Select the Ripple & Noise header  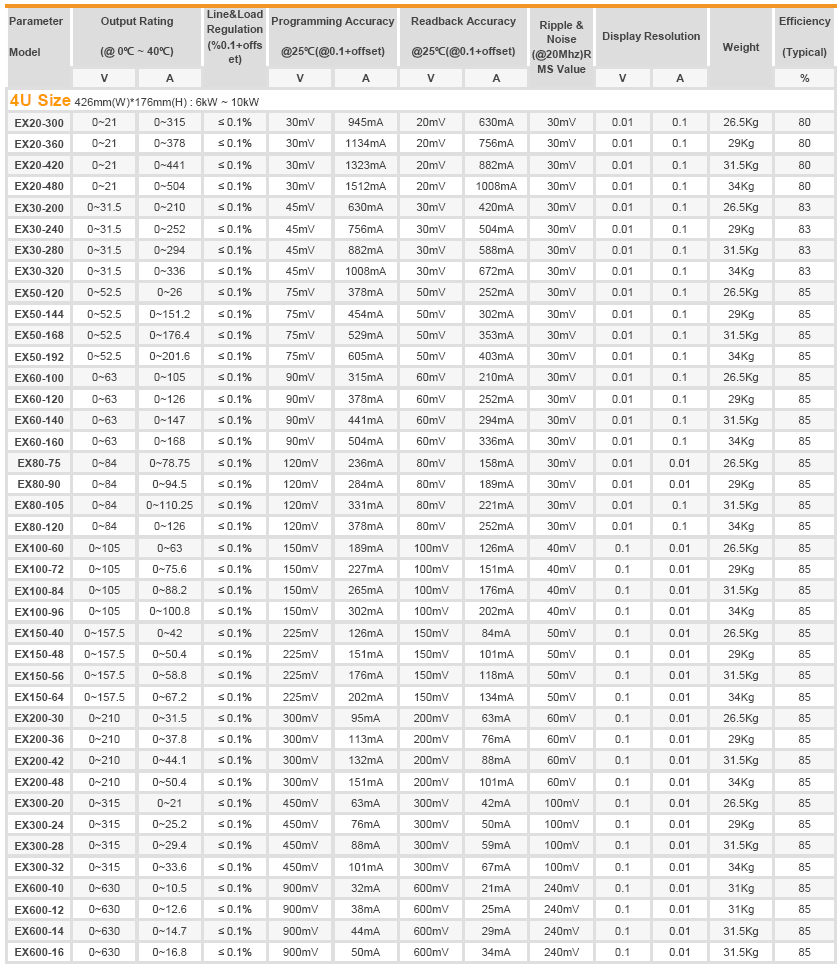tap(561, 47)
